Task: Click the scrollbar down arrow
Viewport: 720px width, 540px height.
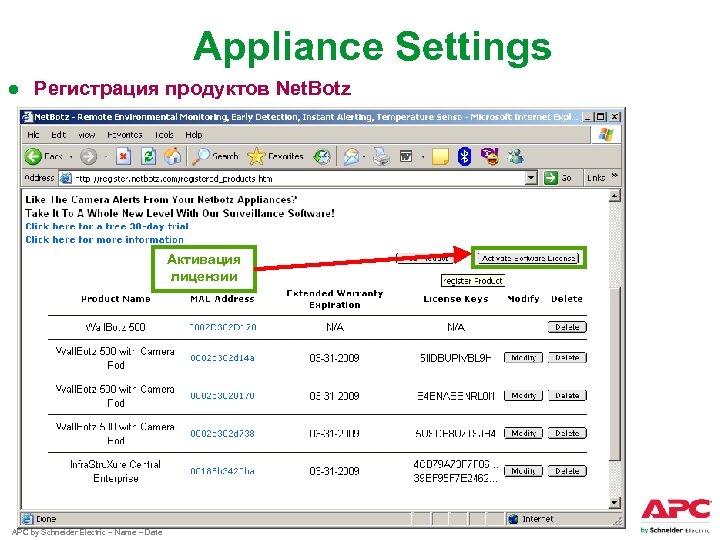Action: tap(615, 502)
